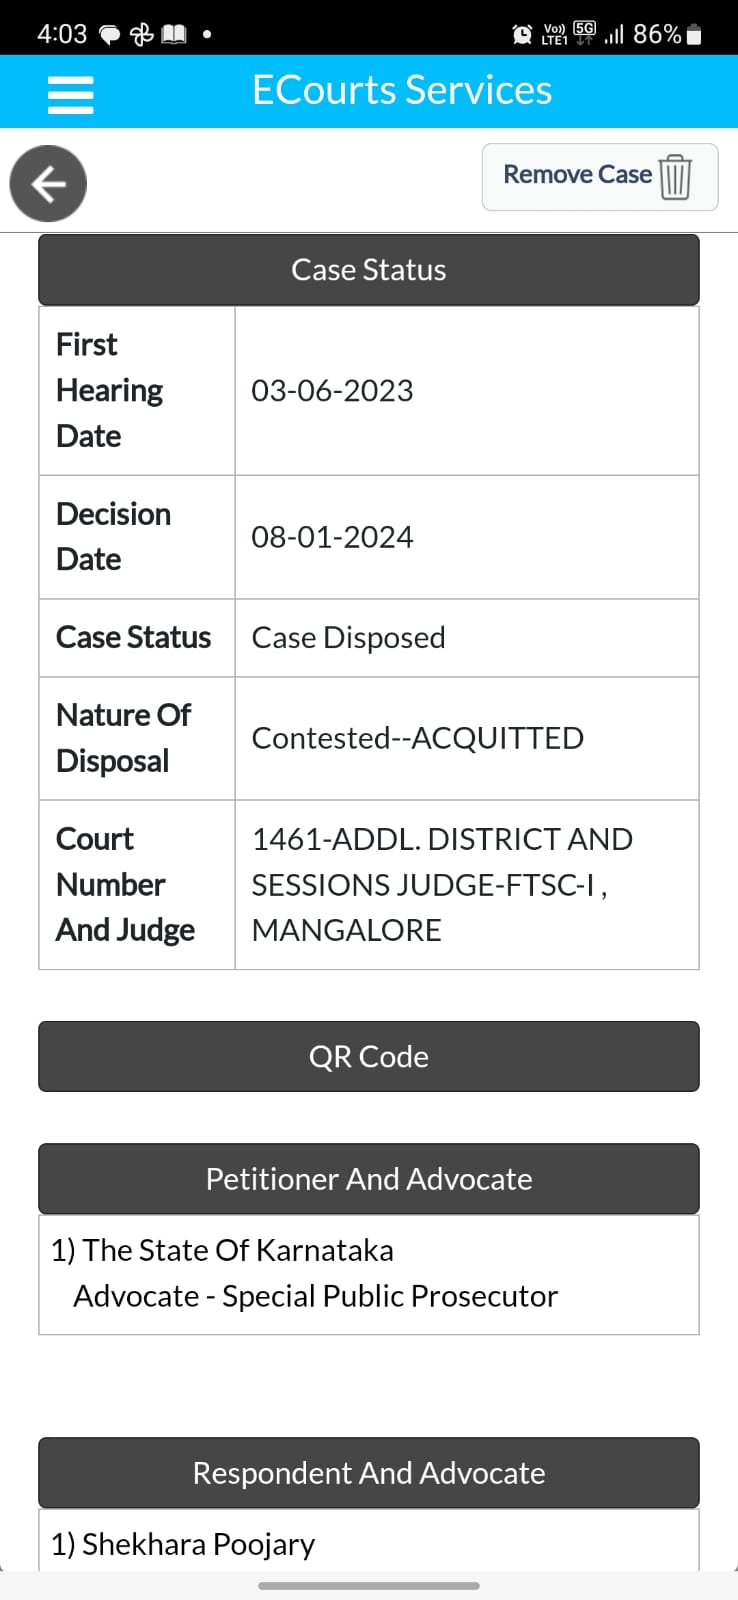Collapse the Respondent And Advocate section
Viewport: 738px width, 1600px height.
click(x=368, y=1473)
